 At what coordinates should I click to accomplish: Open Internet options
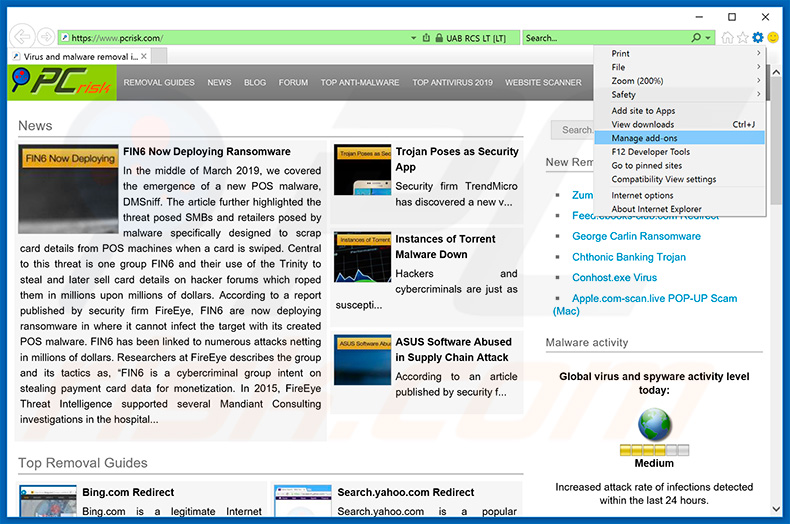(x=680, y=195)
